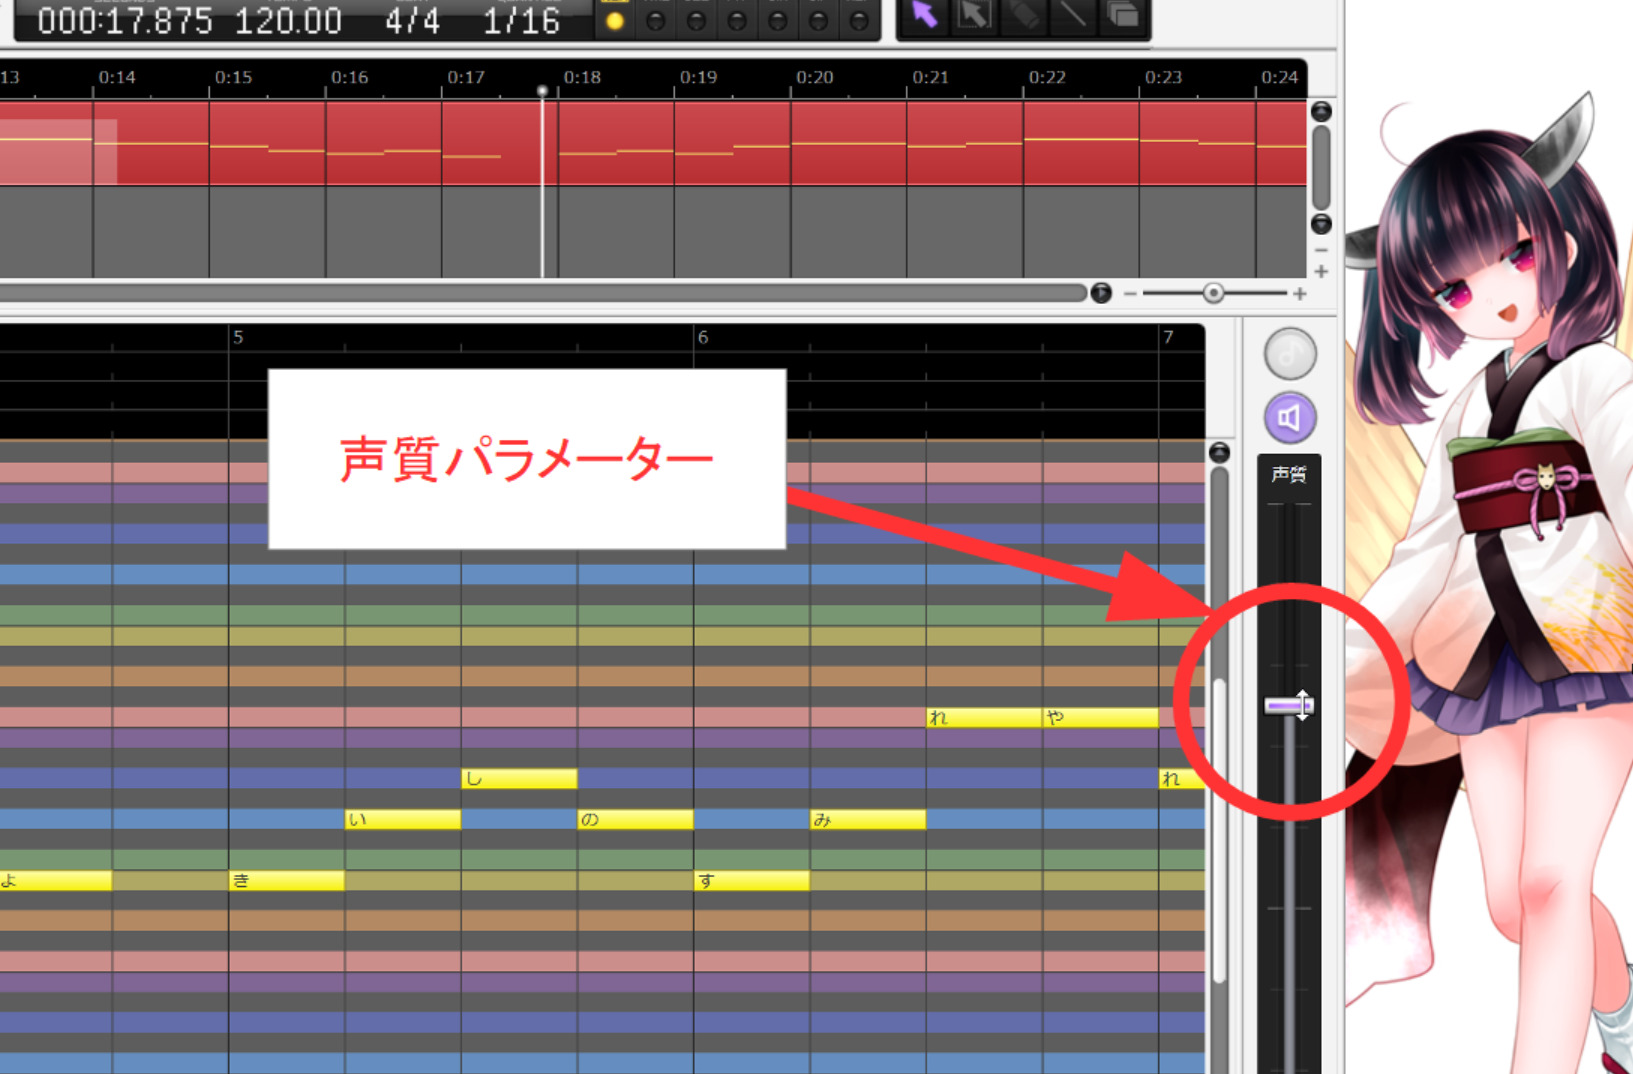Viewport: 1633px width, 1074px height.
Task: Click the 0:15 mark on the time ruler
Action: pyautogui.click(x=233, y=77)
